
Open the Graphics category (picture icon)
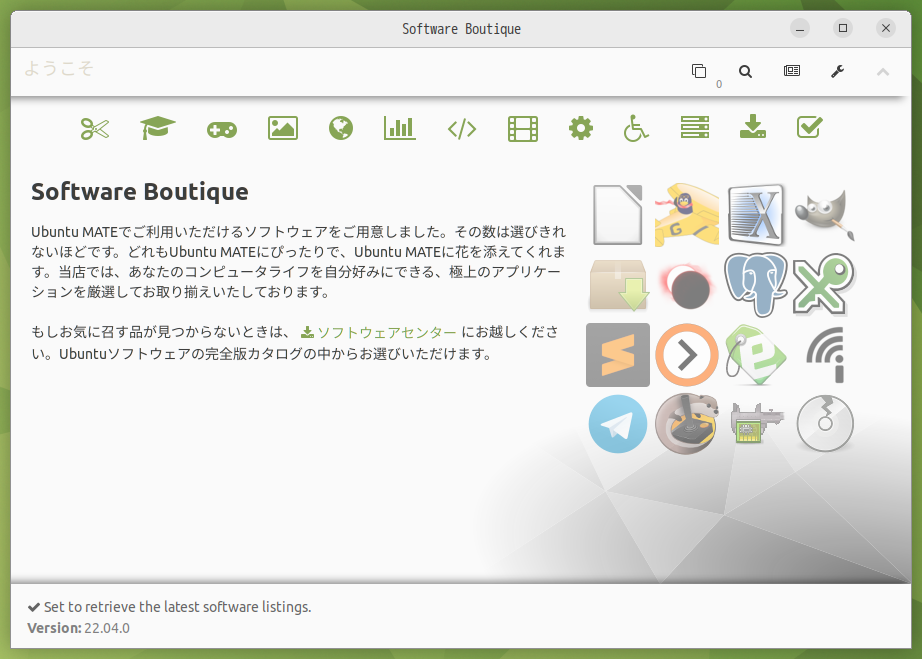[283, 128]
